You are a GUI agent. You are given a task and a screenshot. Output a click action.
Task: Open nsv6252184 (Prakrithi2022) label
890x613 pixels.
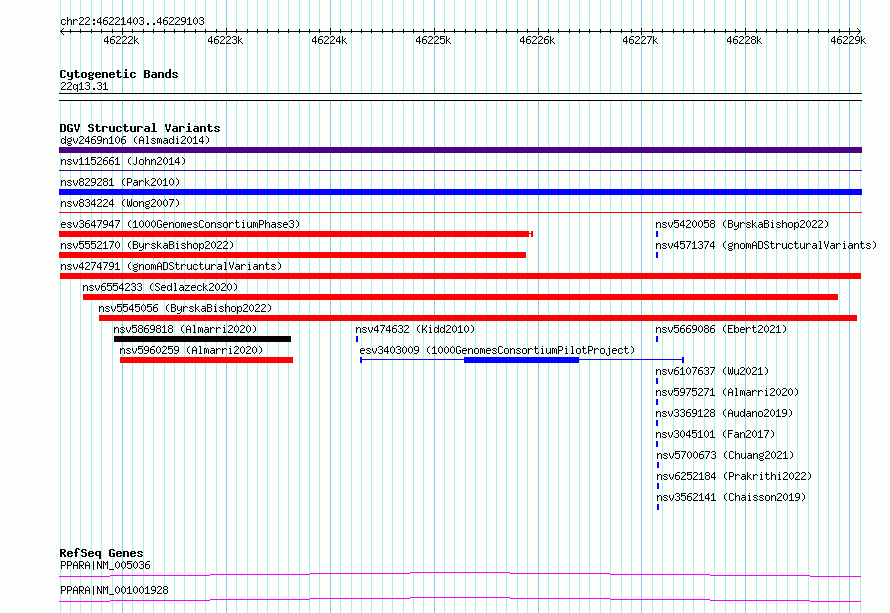[x=734, y=476]
